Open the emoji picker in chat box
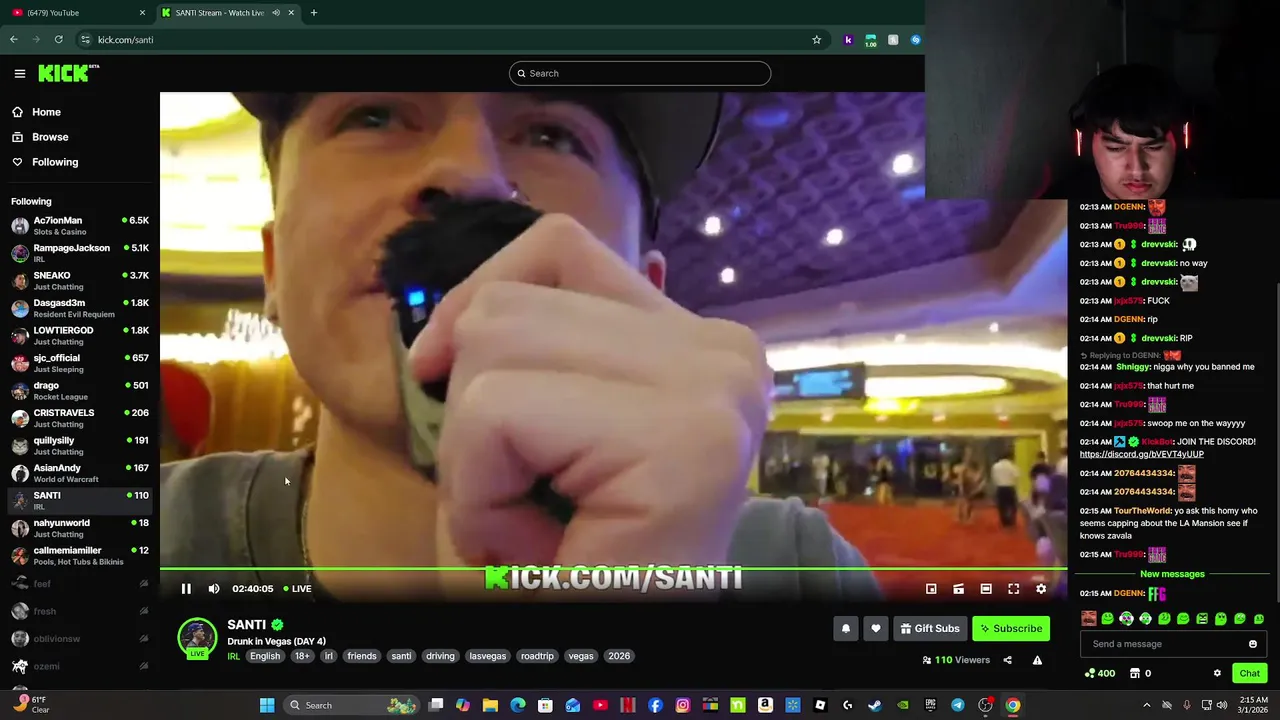 (1252, 644)
